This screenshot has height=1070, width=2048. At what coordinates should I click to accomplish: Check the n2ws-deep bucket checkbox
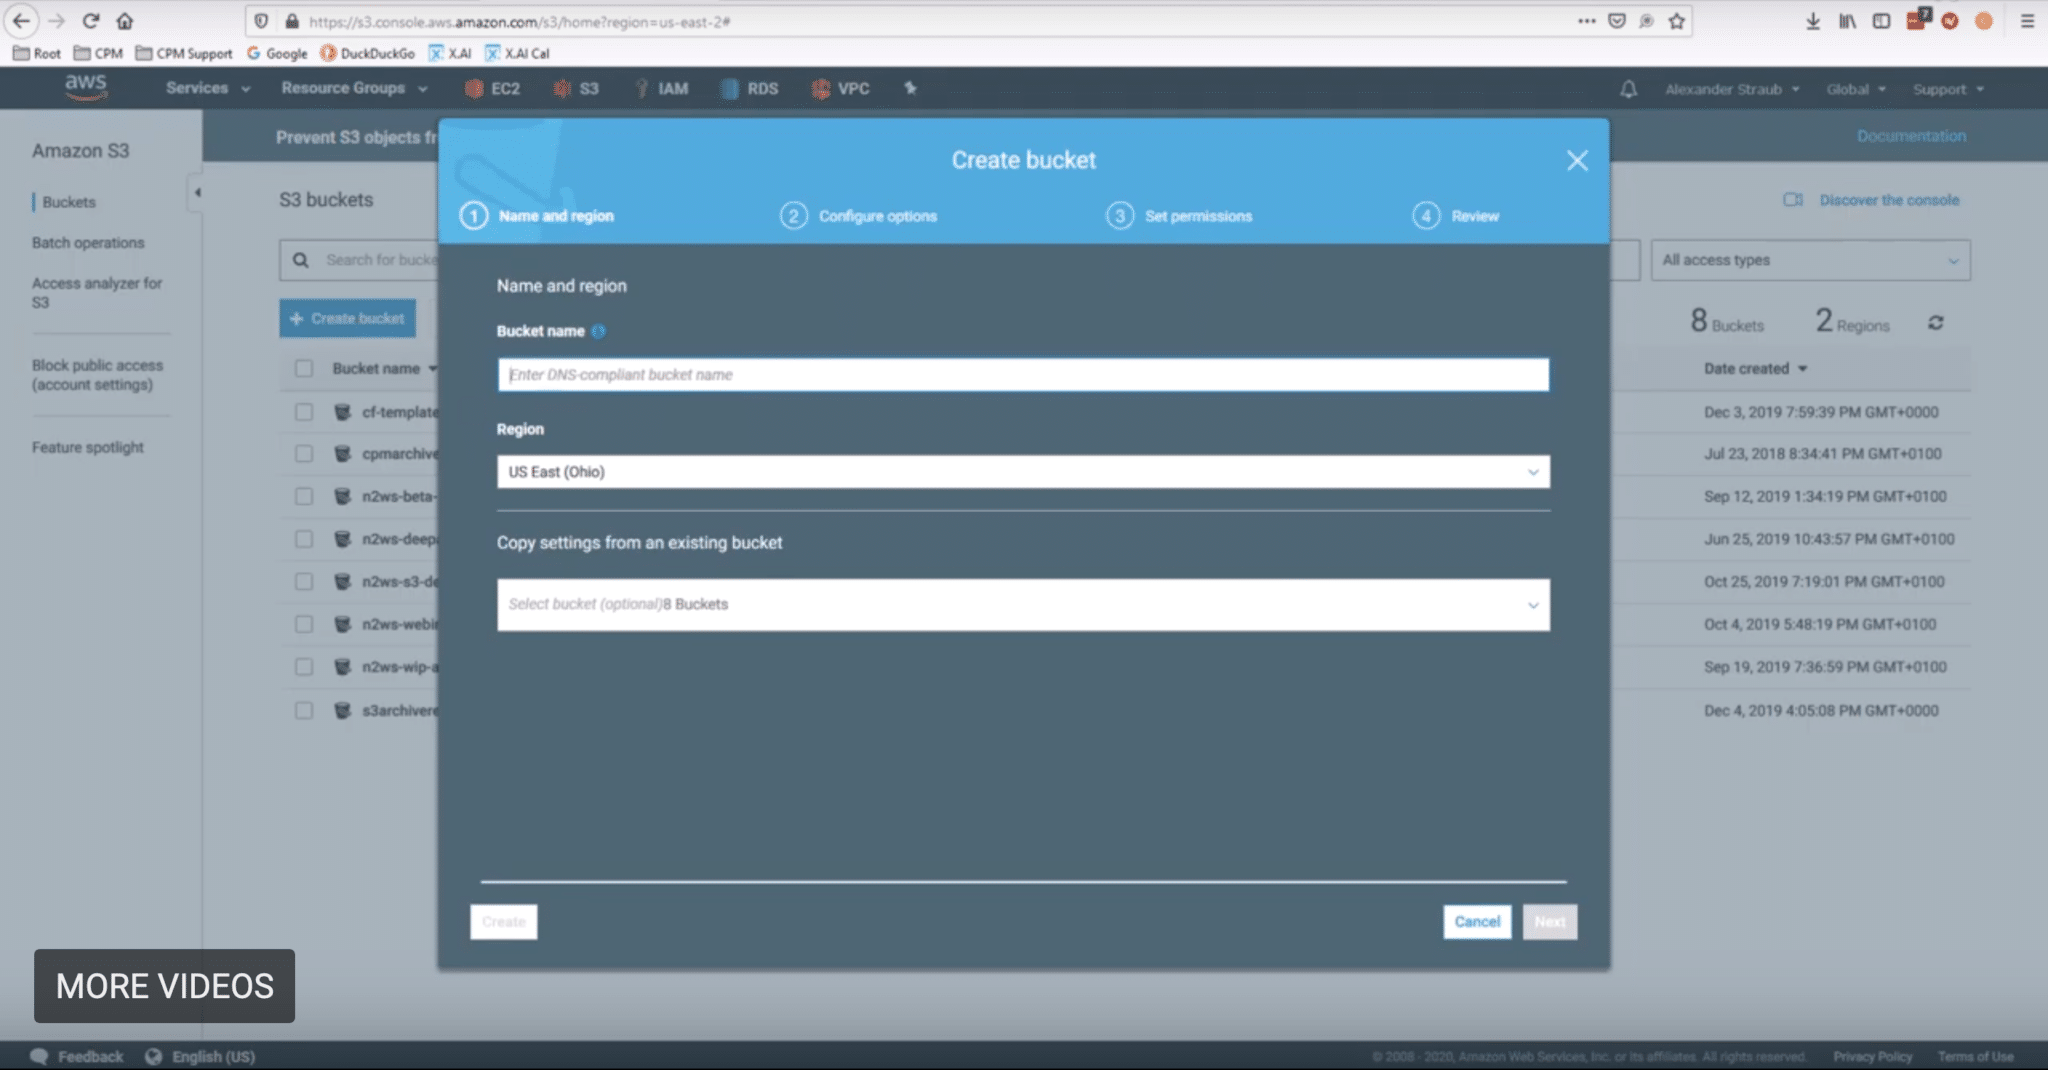click(304, 539)
